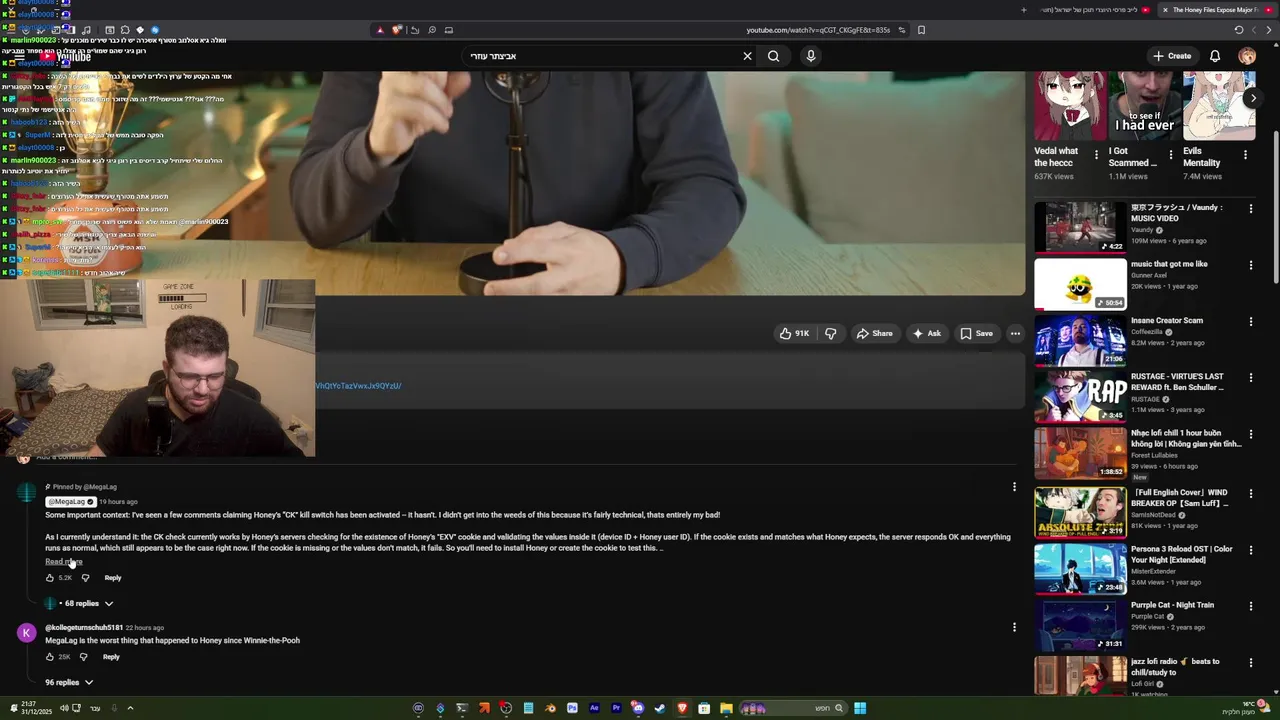
Task: Dislike the Winnie-the-Pooh comment
Action: [x=83, y=657]
